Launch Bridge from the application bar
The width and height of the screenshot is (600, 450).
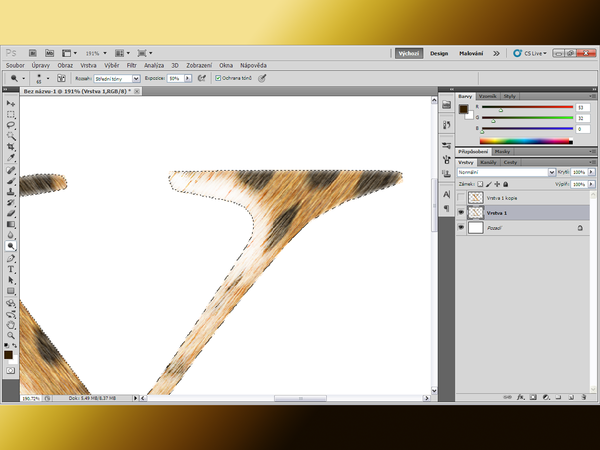click(32, 52)
